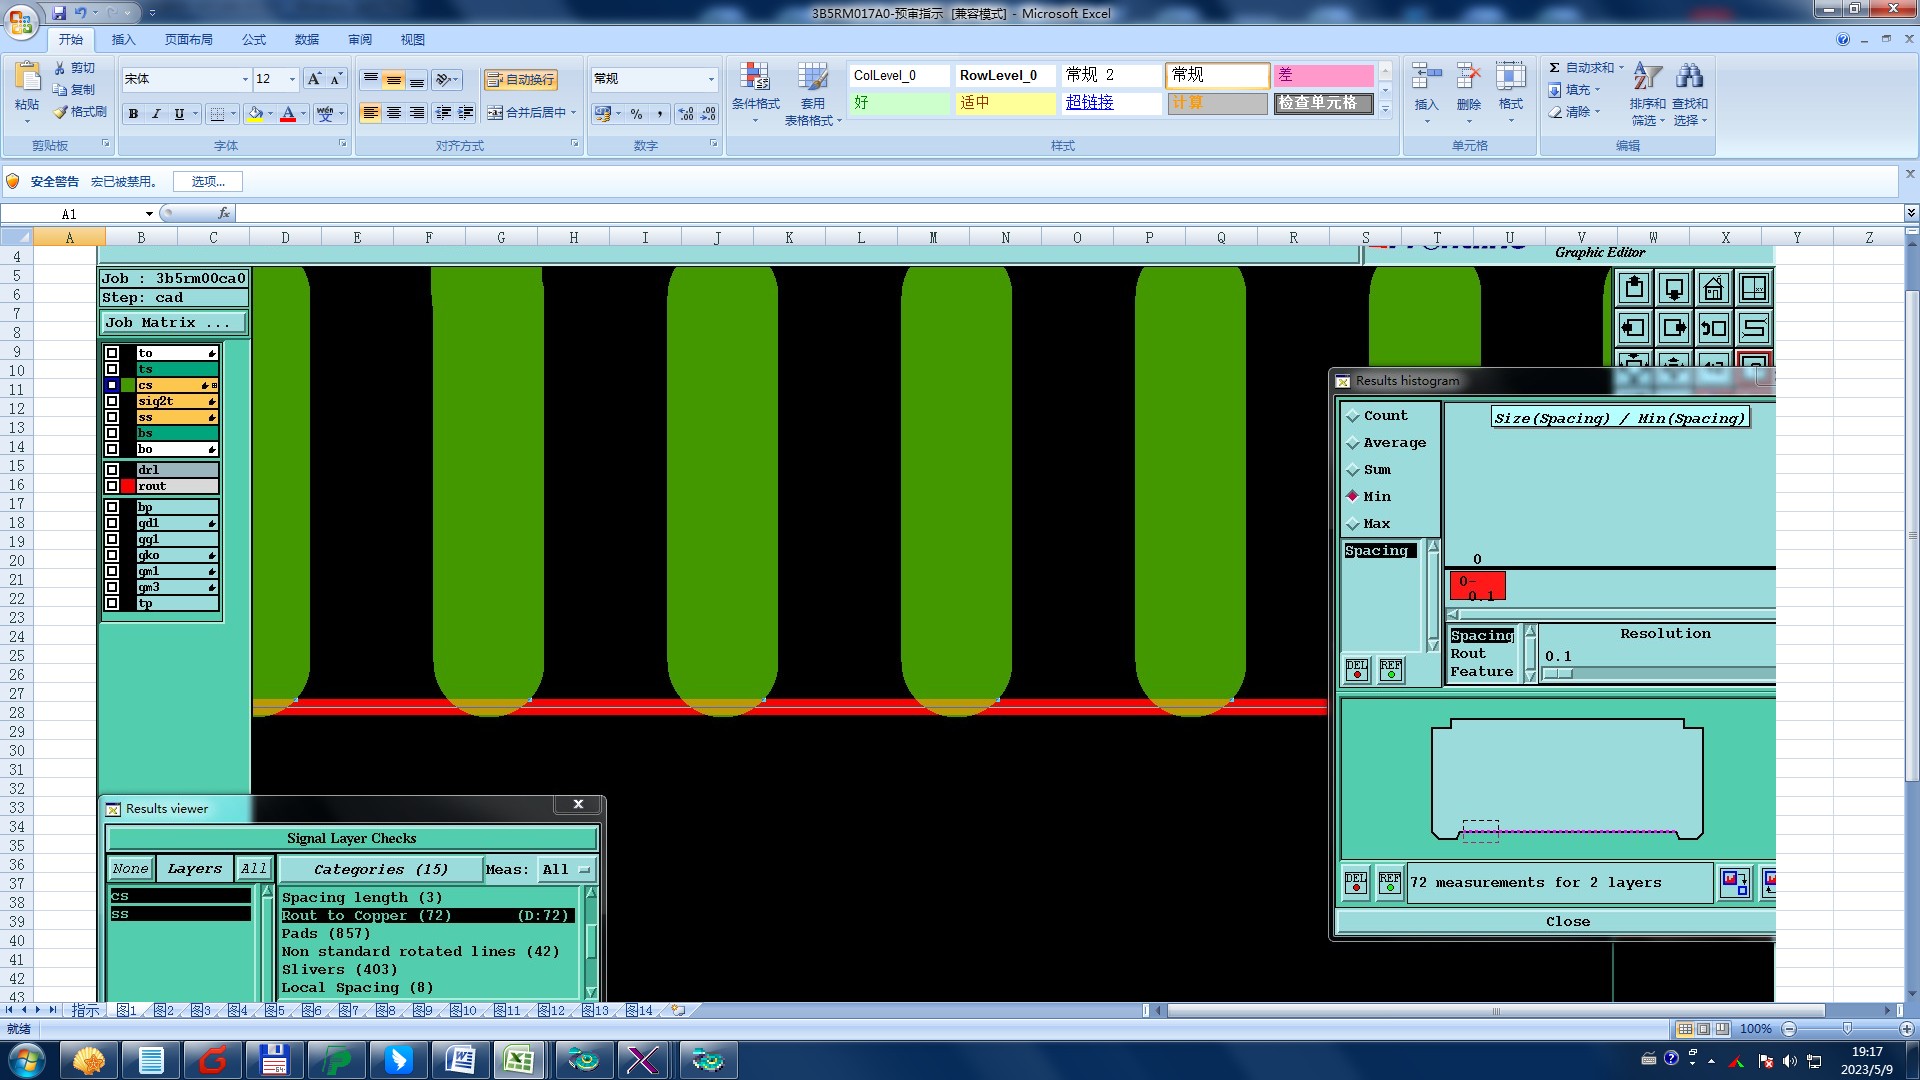Click the 选项... security warning button

coord(208,181)
